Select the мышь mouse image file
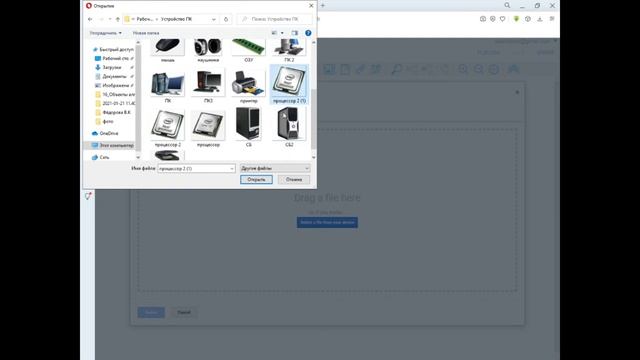640x360 pixels. click(x=168, y=50)
